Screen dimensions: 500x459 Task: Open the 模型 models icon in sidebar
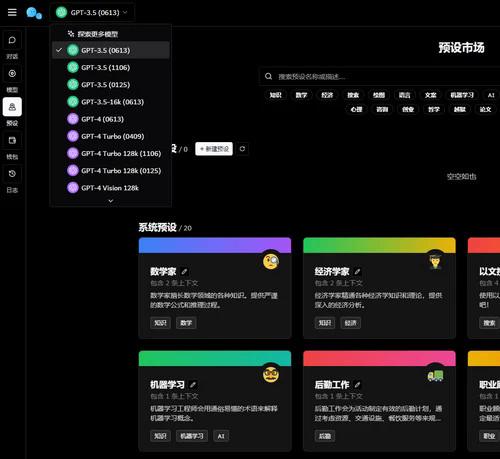12,73
